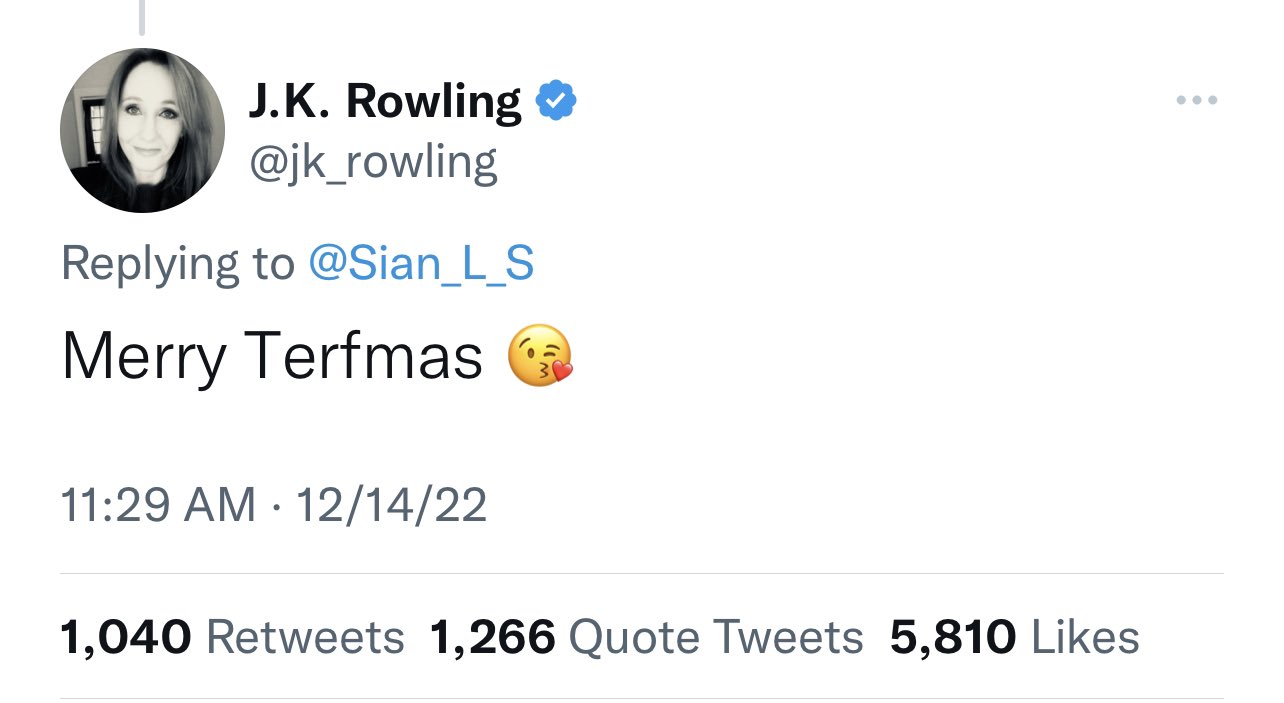Click the 1,040 retweet count number
This screenshot has width=1284, height=703.
point(126,637)
